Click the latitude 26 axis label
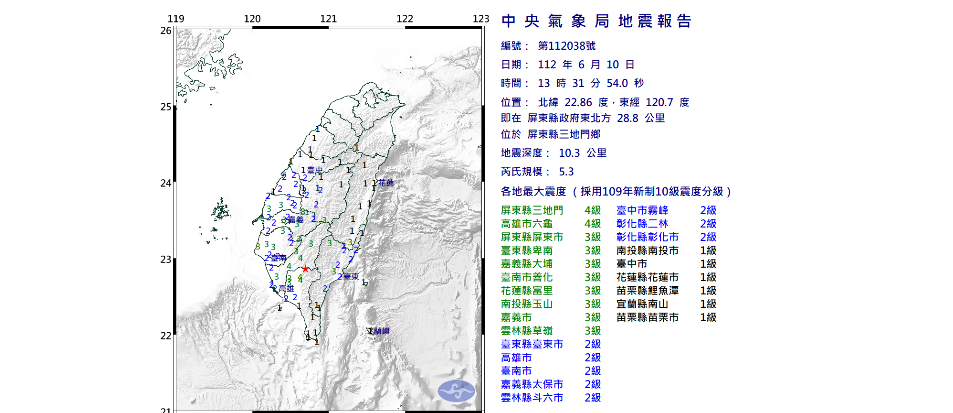Screen dimensions: 953x413 165,30
